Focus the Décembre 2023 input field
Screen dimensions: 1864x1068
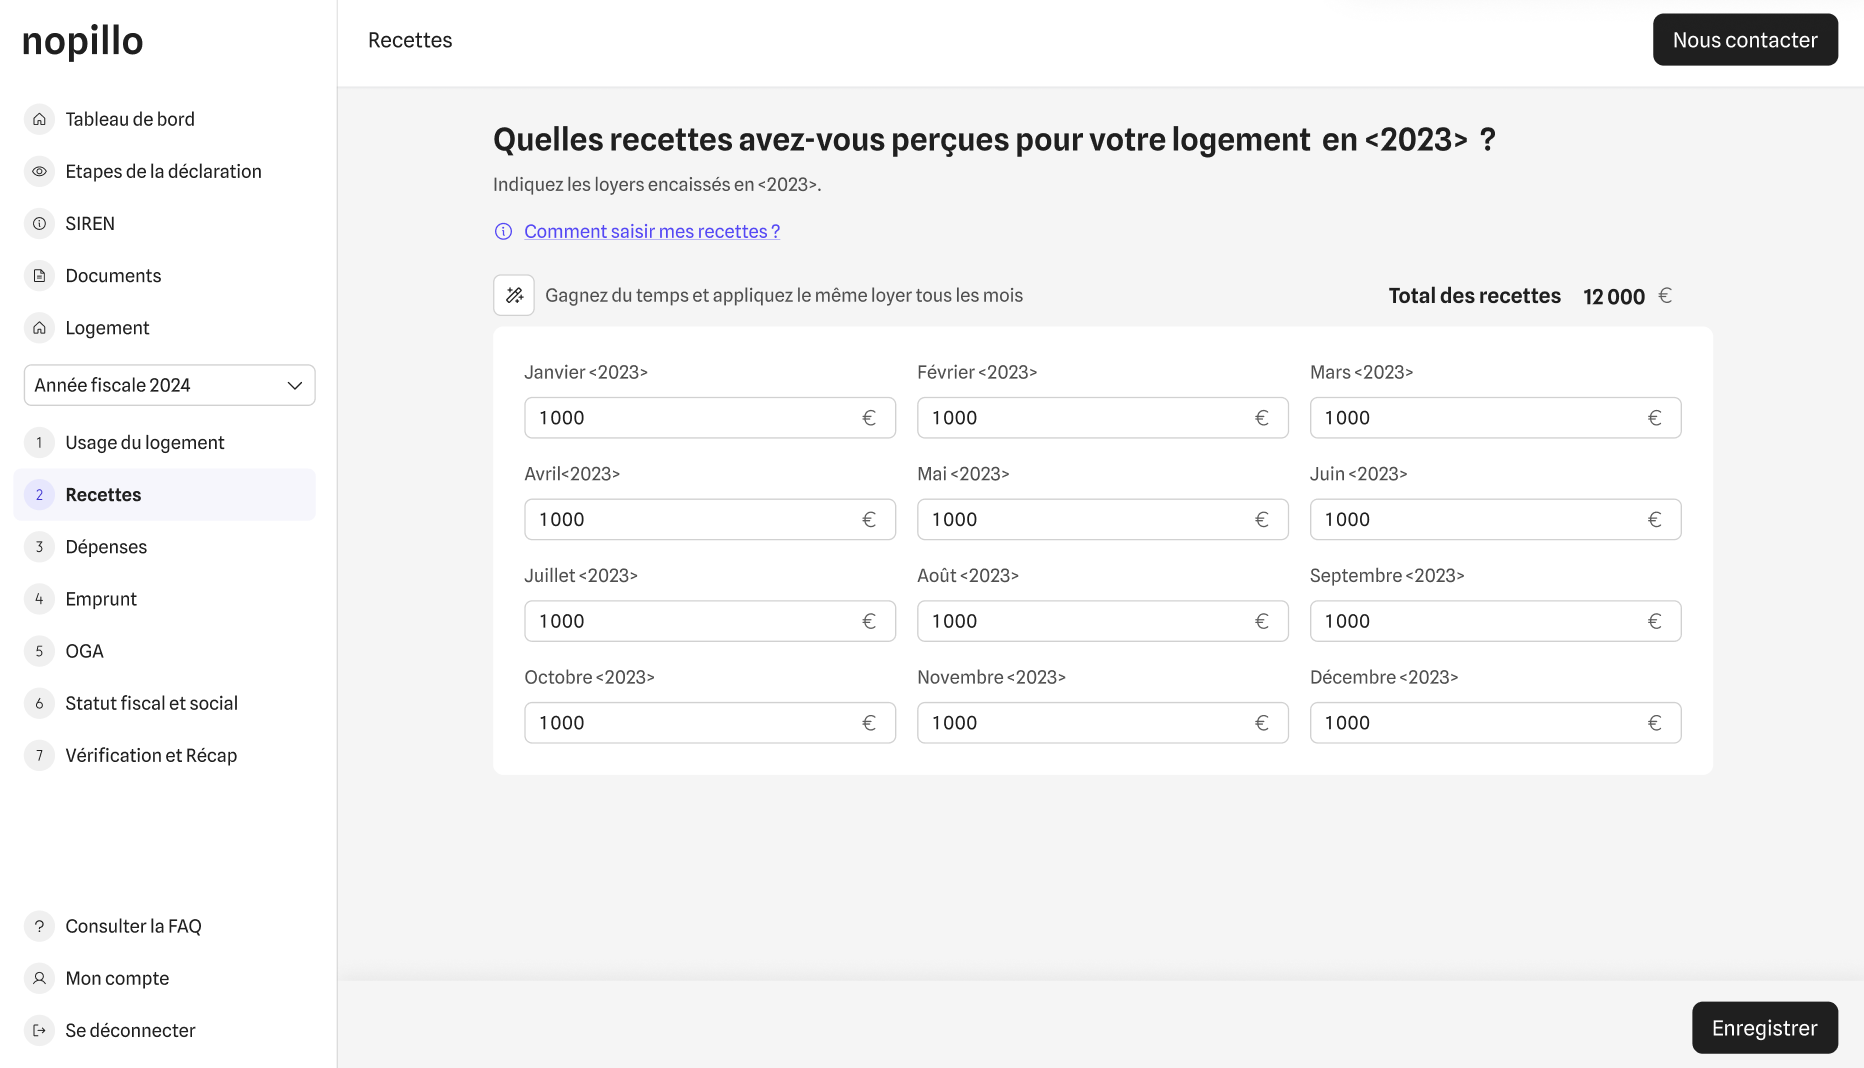point(1480,723)
